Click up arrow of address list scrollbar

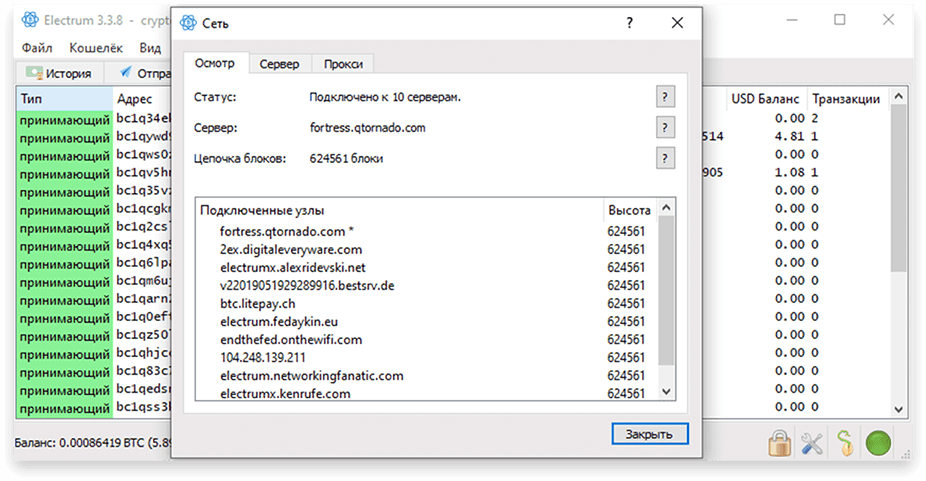click(898, 96)
